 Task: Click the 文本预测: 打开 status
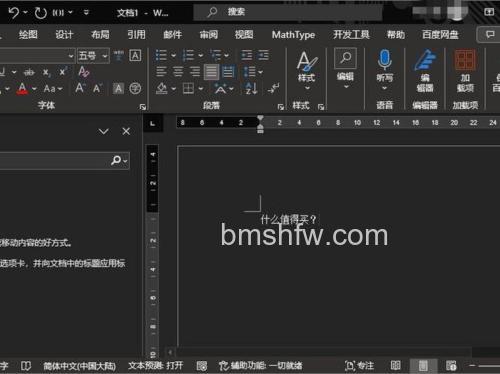(156, 366)
